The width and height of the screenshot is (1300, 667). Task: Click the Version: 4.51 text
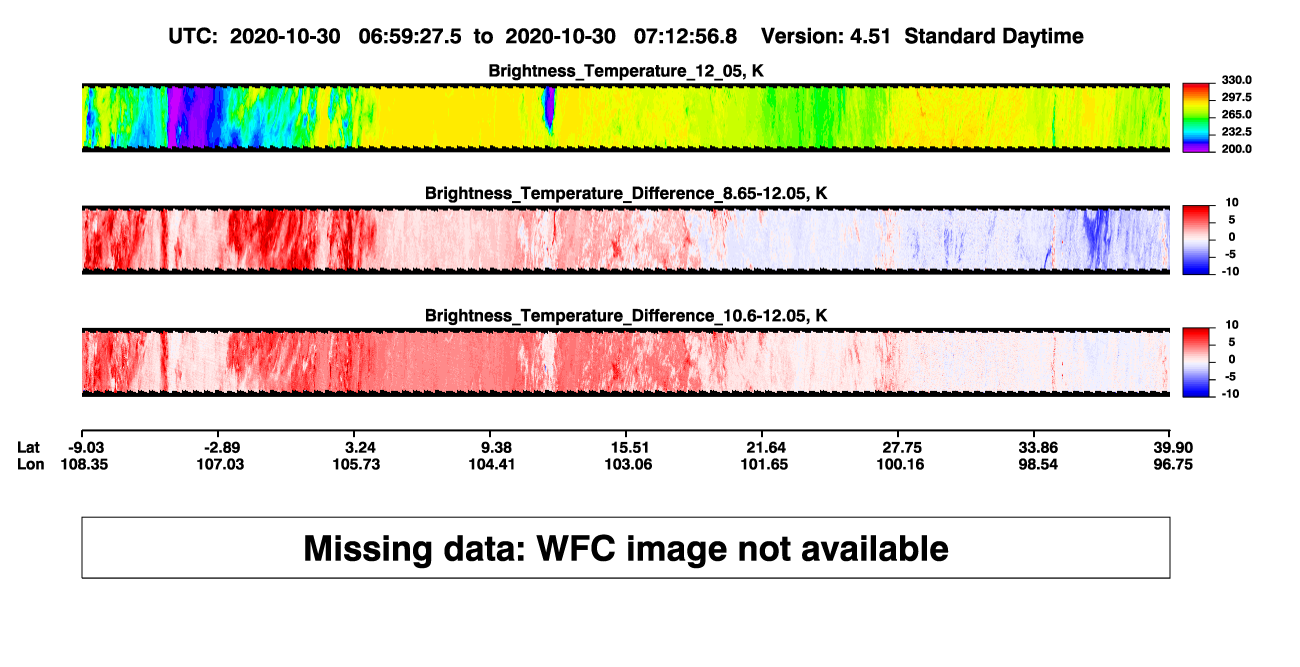point(826,36)
